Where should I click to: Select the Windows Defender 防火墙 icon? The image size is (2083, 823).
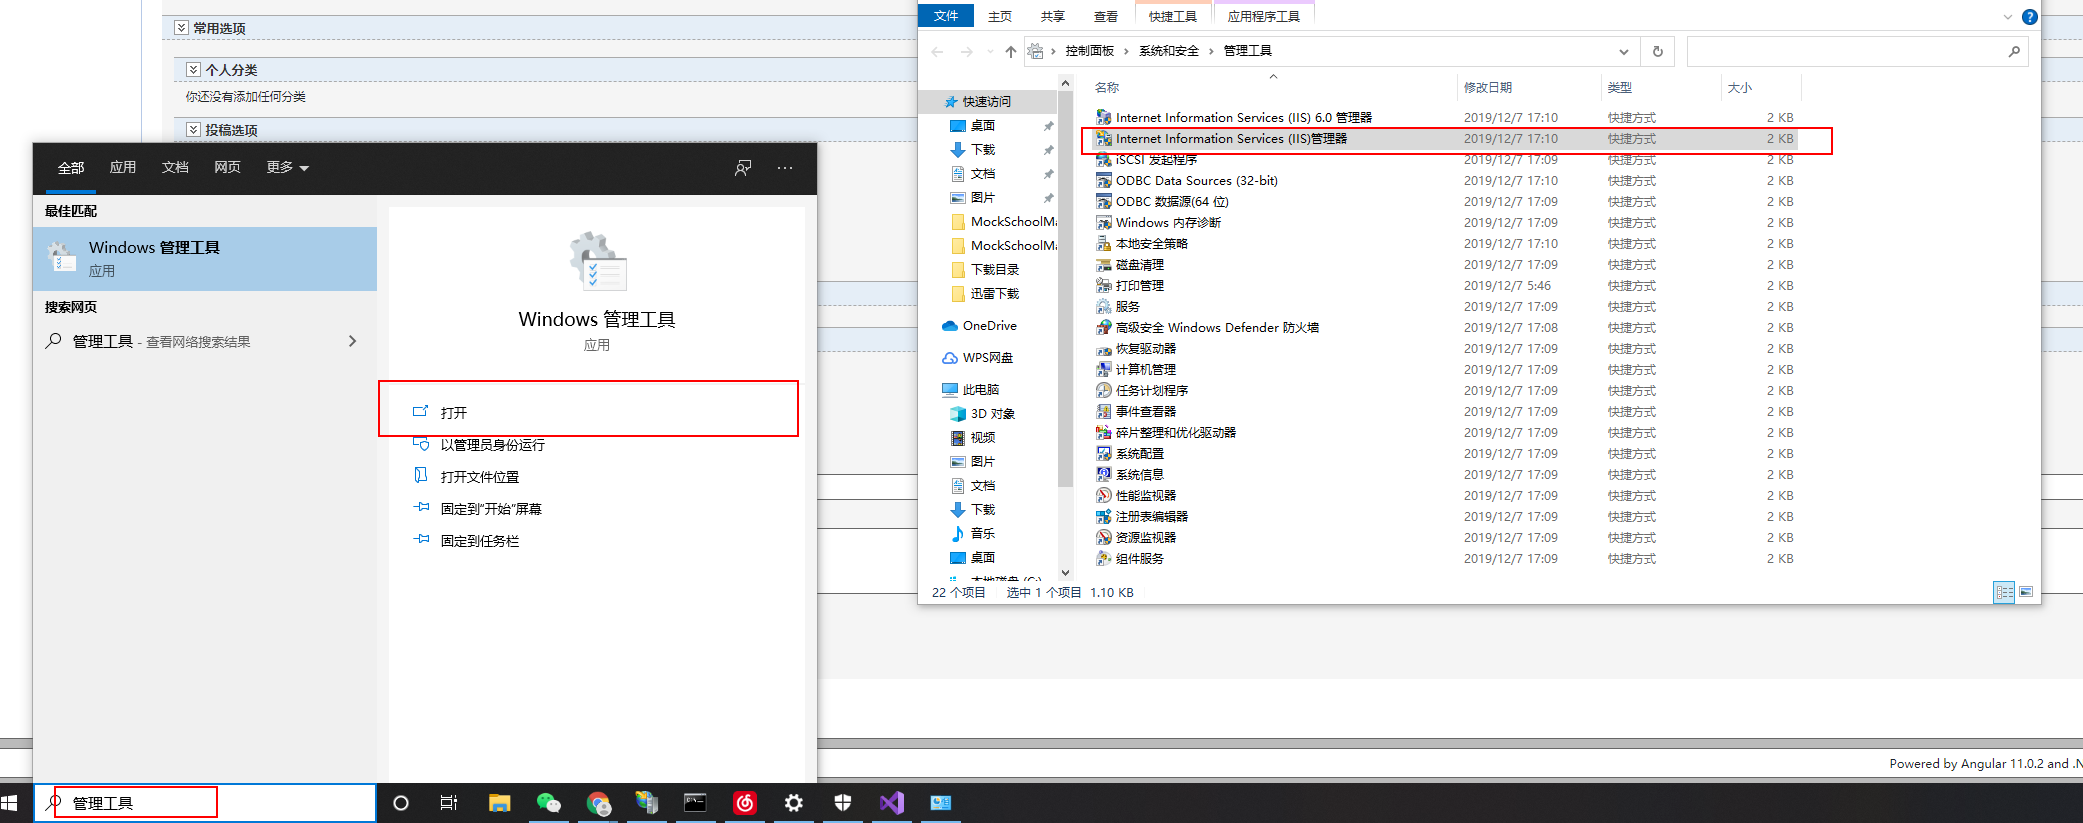tap(1103, 327)
